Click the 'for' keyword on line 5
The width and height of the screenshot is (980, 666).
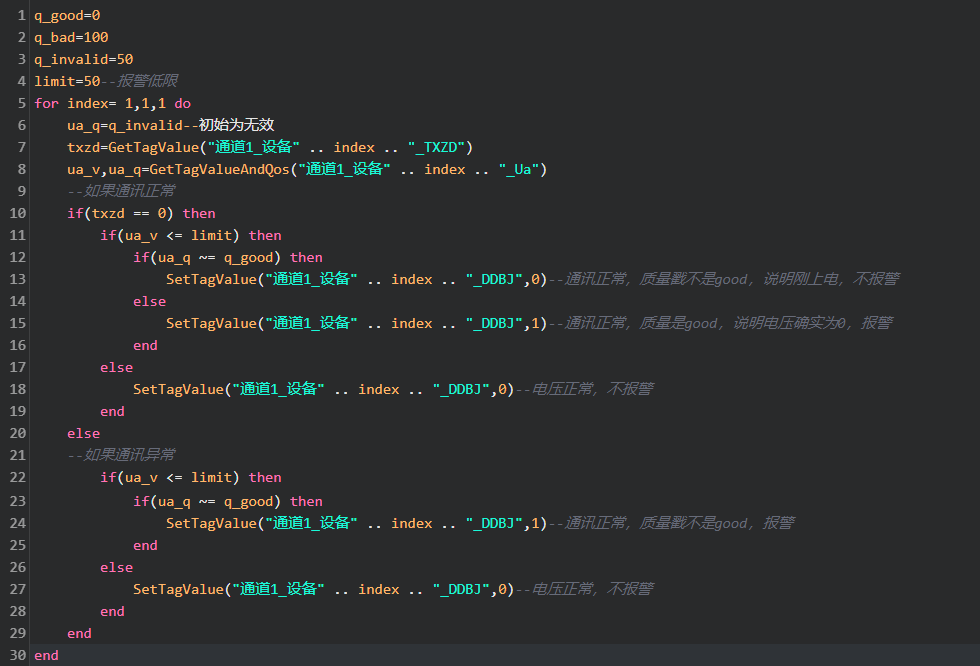pyautogui.click(x=46, y=103)
